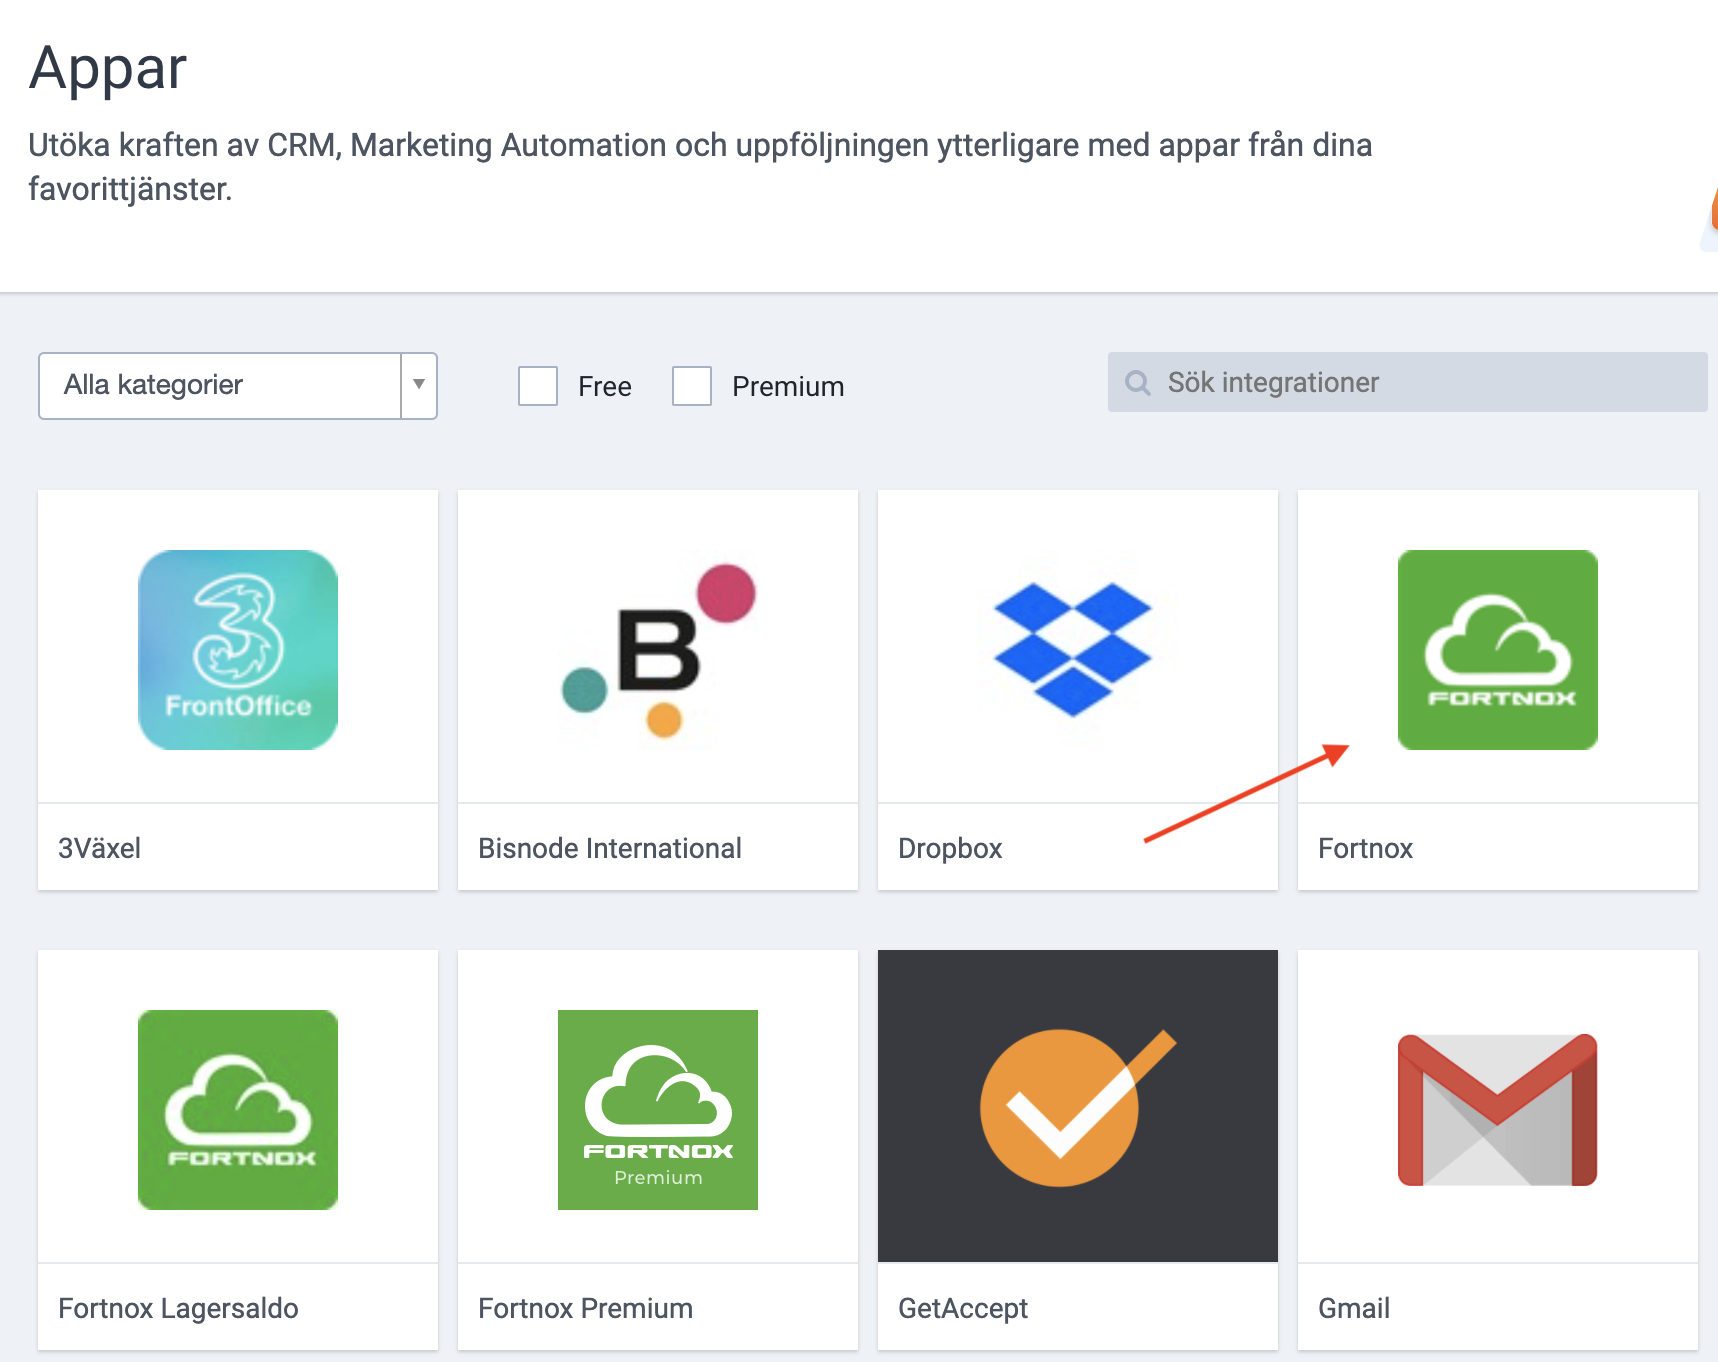The width and height of the screenshot is (1718, 1362).
Task: Click the Bisnode International app name
Action: pos(610,848)
